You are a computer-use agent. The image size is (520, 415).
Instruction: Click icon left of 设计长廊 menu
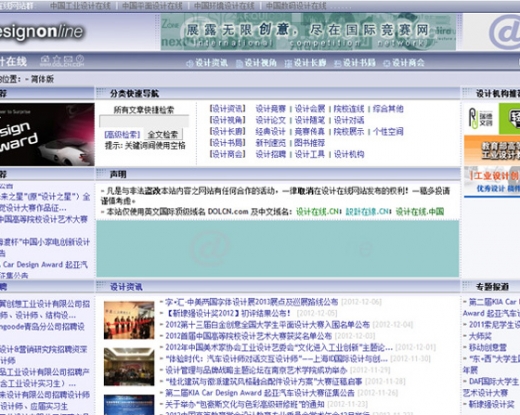pos(288,63)
